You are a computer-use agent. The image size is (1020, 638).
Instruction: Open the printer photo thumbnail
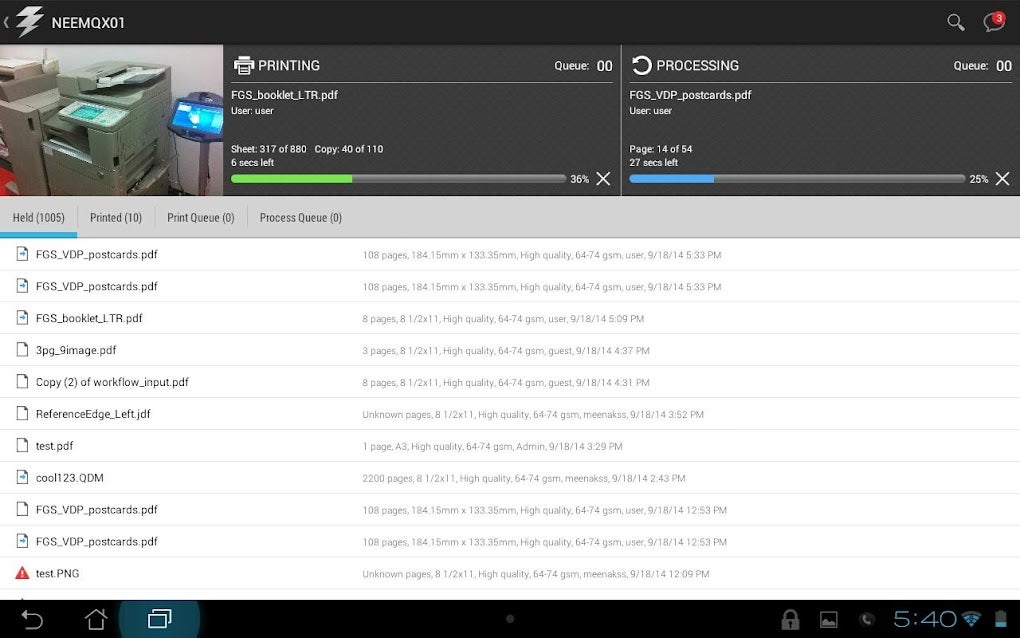tap(111, 120)
